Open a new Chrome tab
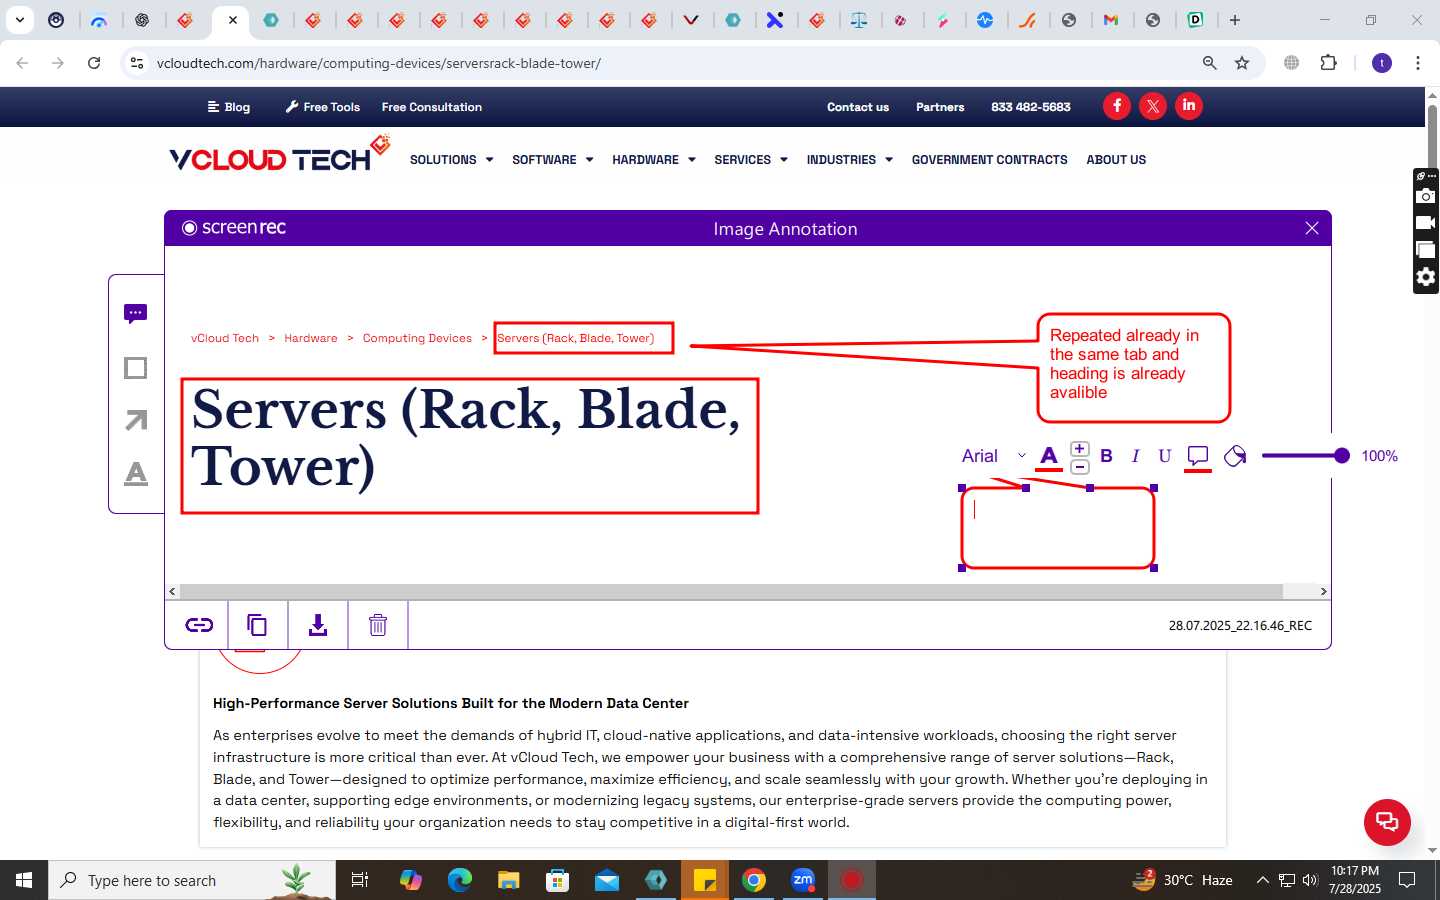Image resolution: width=1440 pixels, height=900 pixels. pyautogui.click(x=1235, y=20)
